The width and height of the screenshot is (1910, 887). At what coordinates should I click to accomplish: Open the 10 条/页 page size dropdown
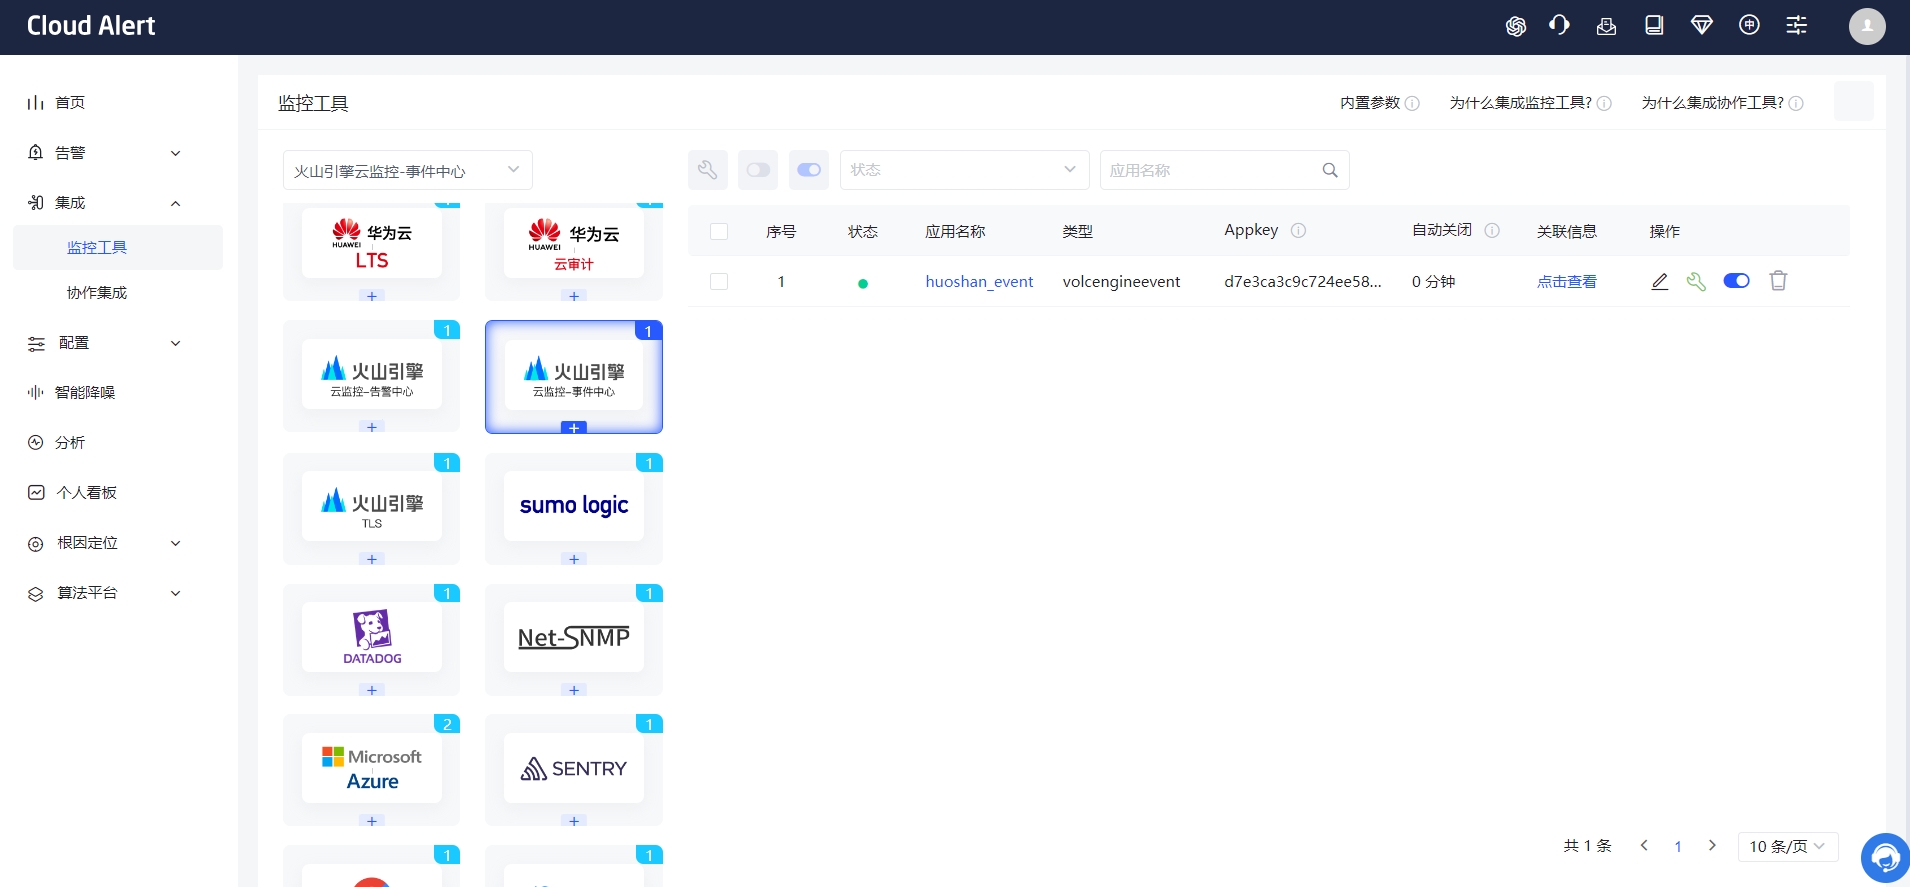click(x=1788, y=846)
